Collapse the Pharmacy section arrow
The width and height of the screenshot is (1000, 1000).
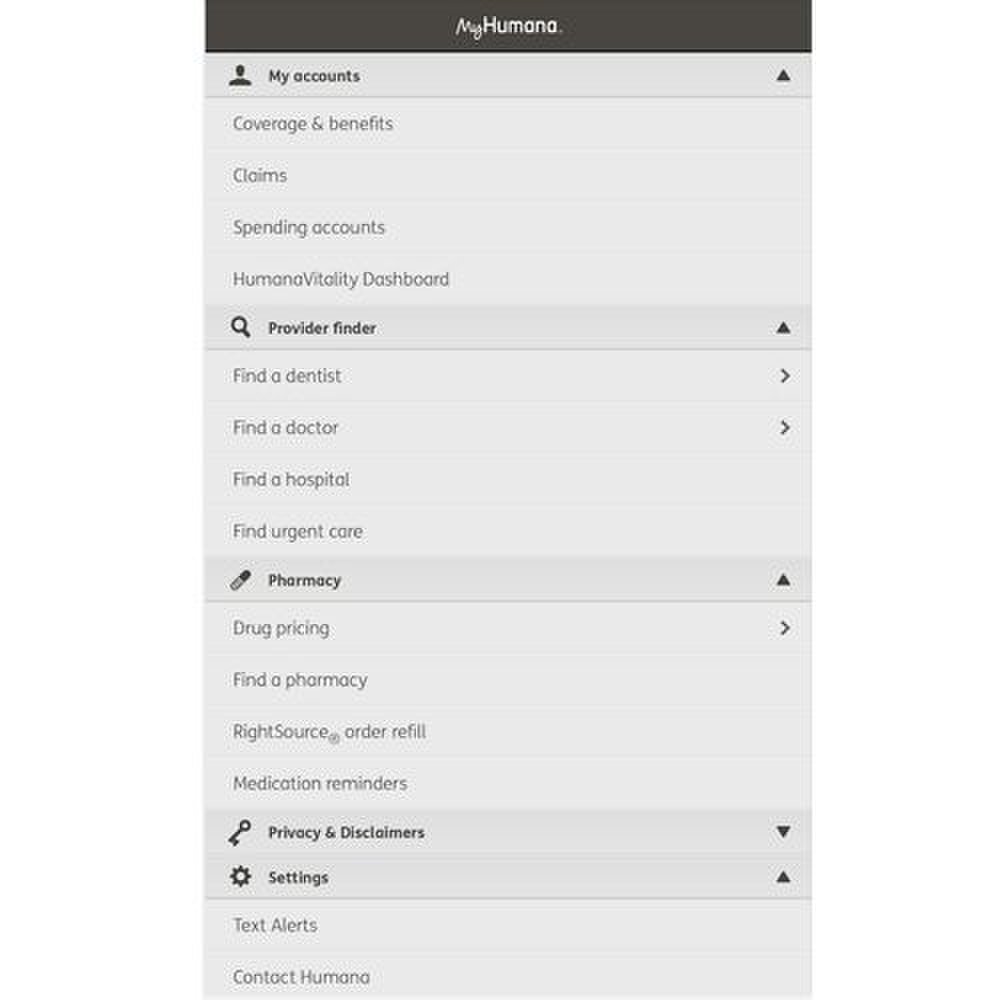click(783, 580)
